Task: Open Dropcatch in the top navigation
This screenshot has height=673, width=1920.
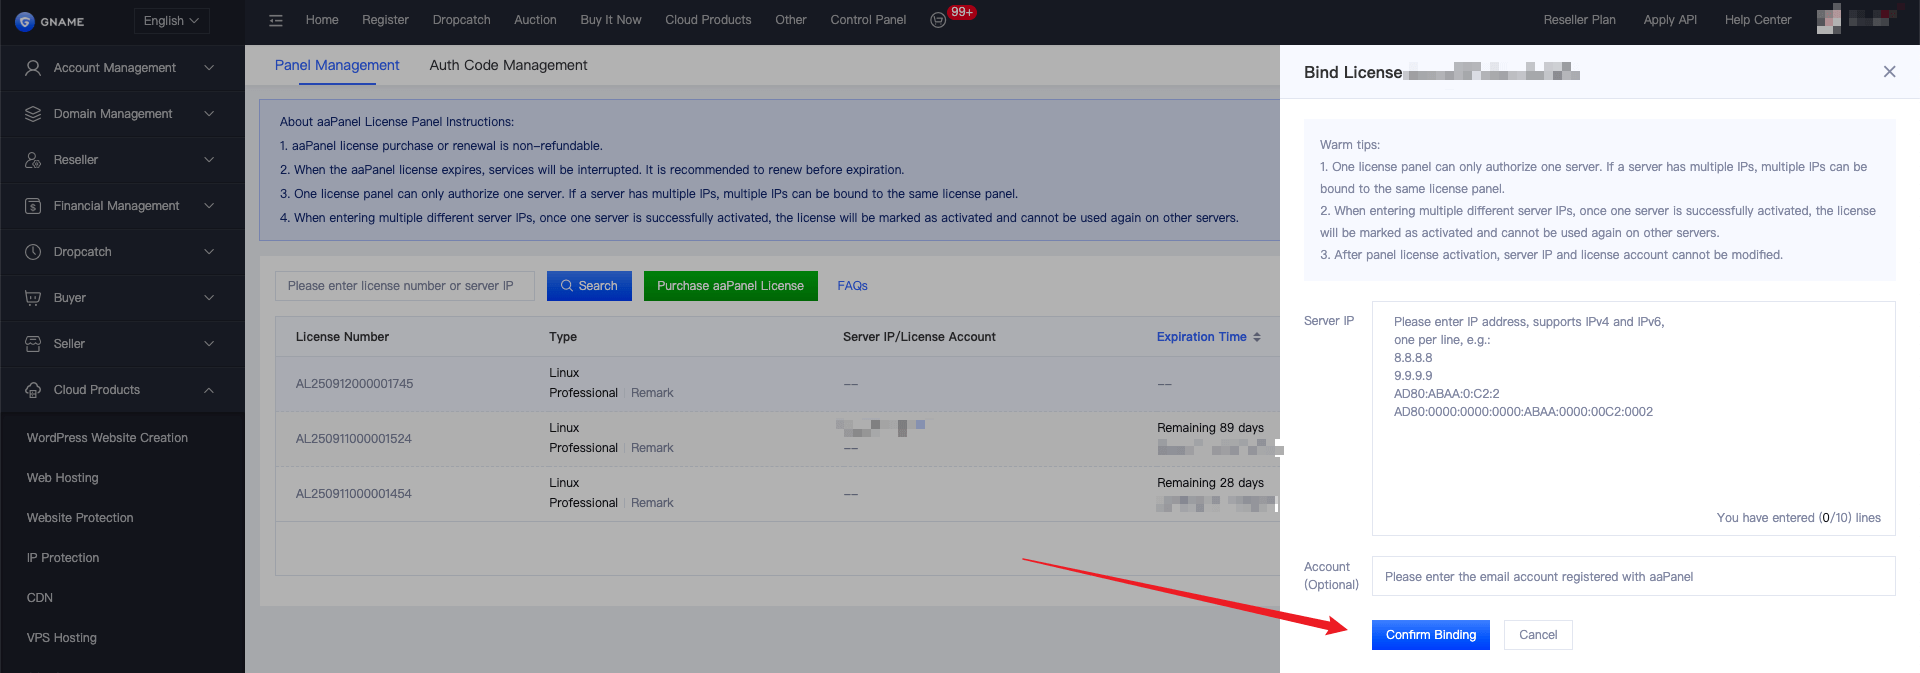Action: click(461, 20)
